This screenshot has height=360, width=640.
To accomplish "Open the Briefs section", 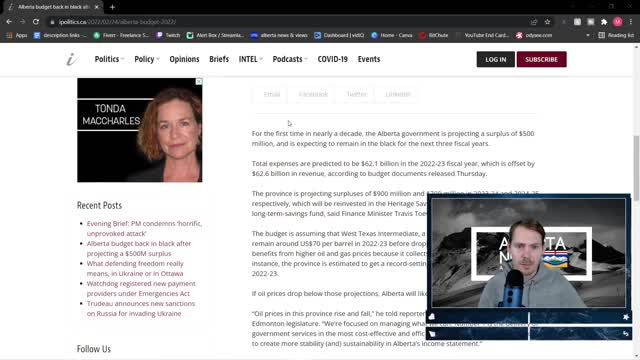I will 219,59.
